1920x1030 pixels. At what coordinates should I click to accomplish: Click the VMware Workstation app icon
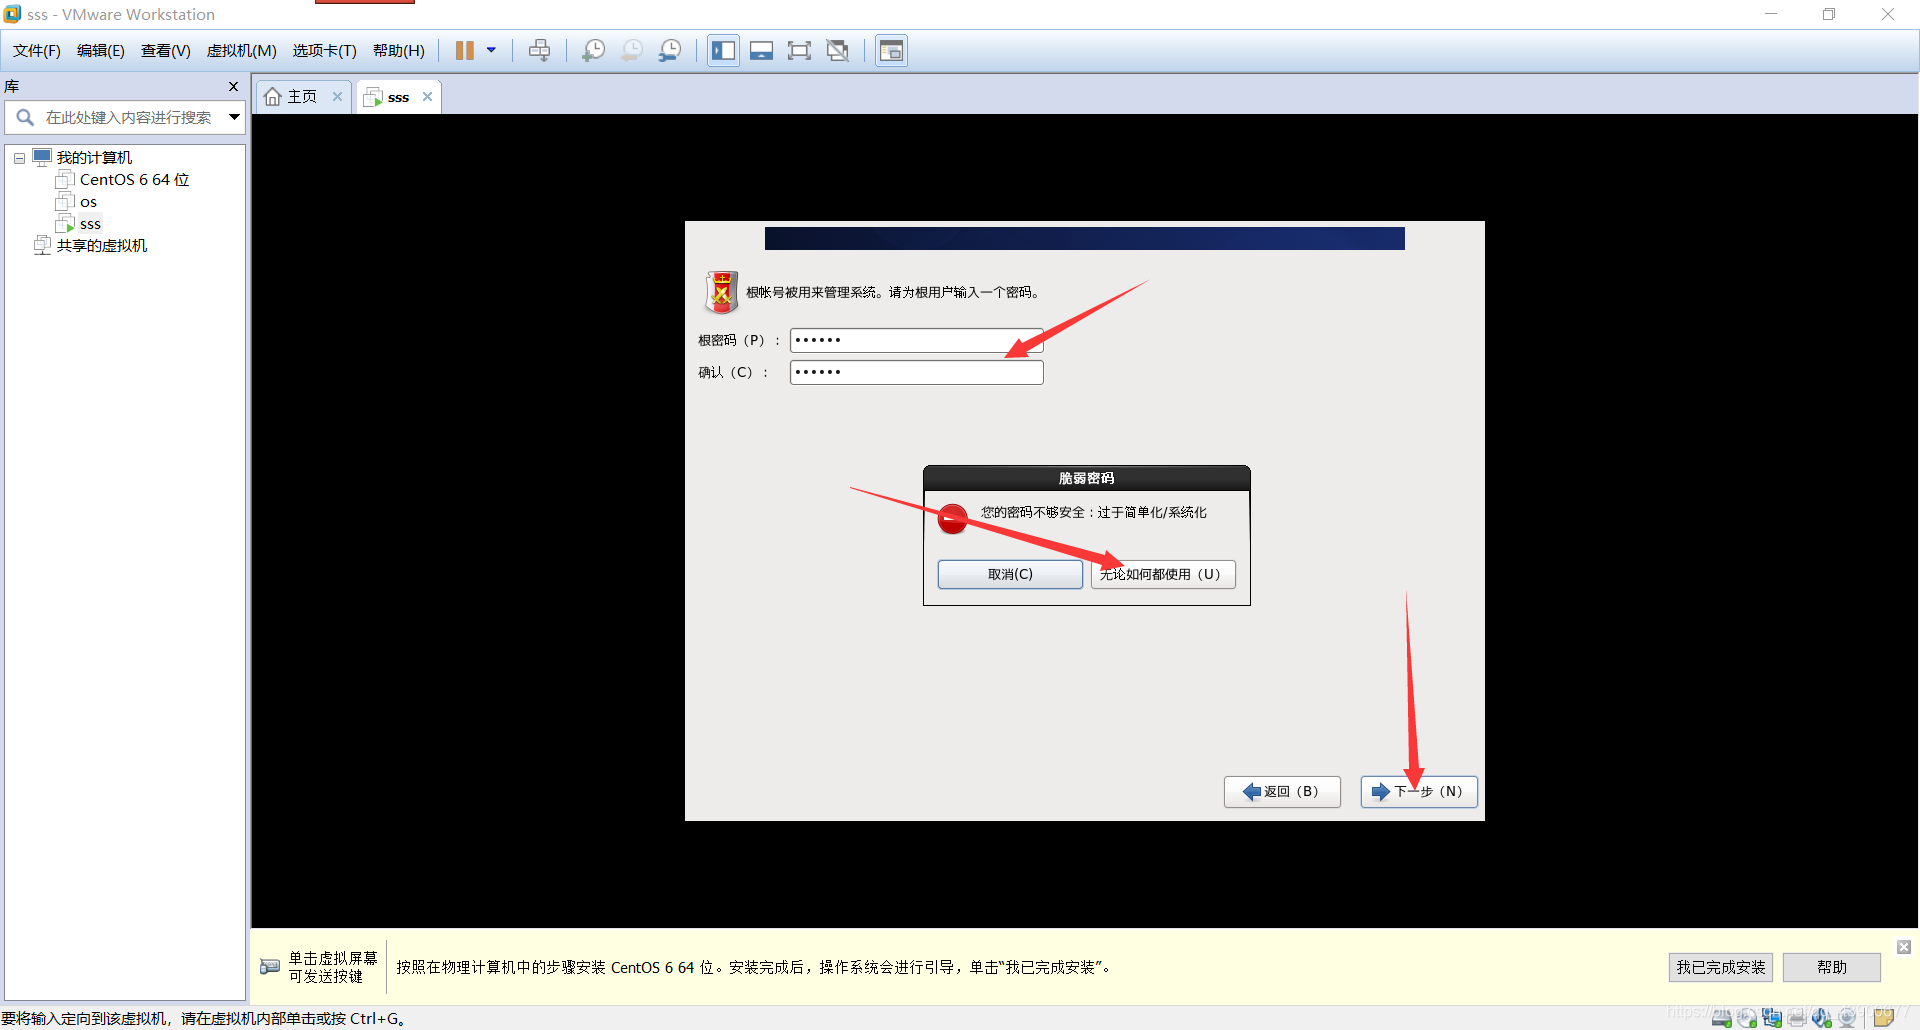[12, 14]
